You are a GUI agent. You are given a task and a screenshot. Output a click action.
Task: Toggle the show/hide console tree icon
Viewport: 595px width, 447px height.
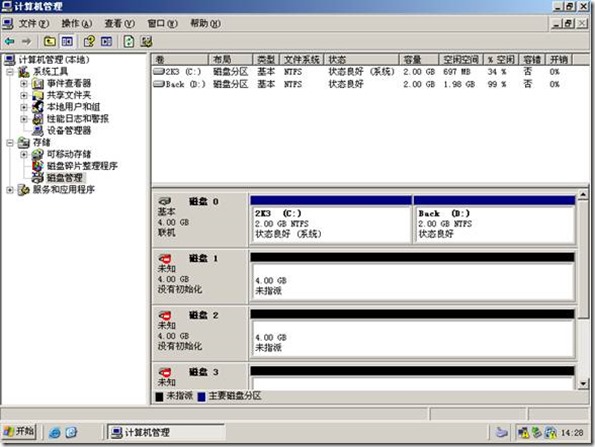pos(67,41)
